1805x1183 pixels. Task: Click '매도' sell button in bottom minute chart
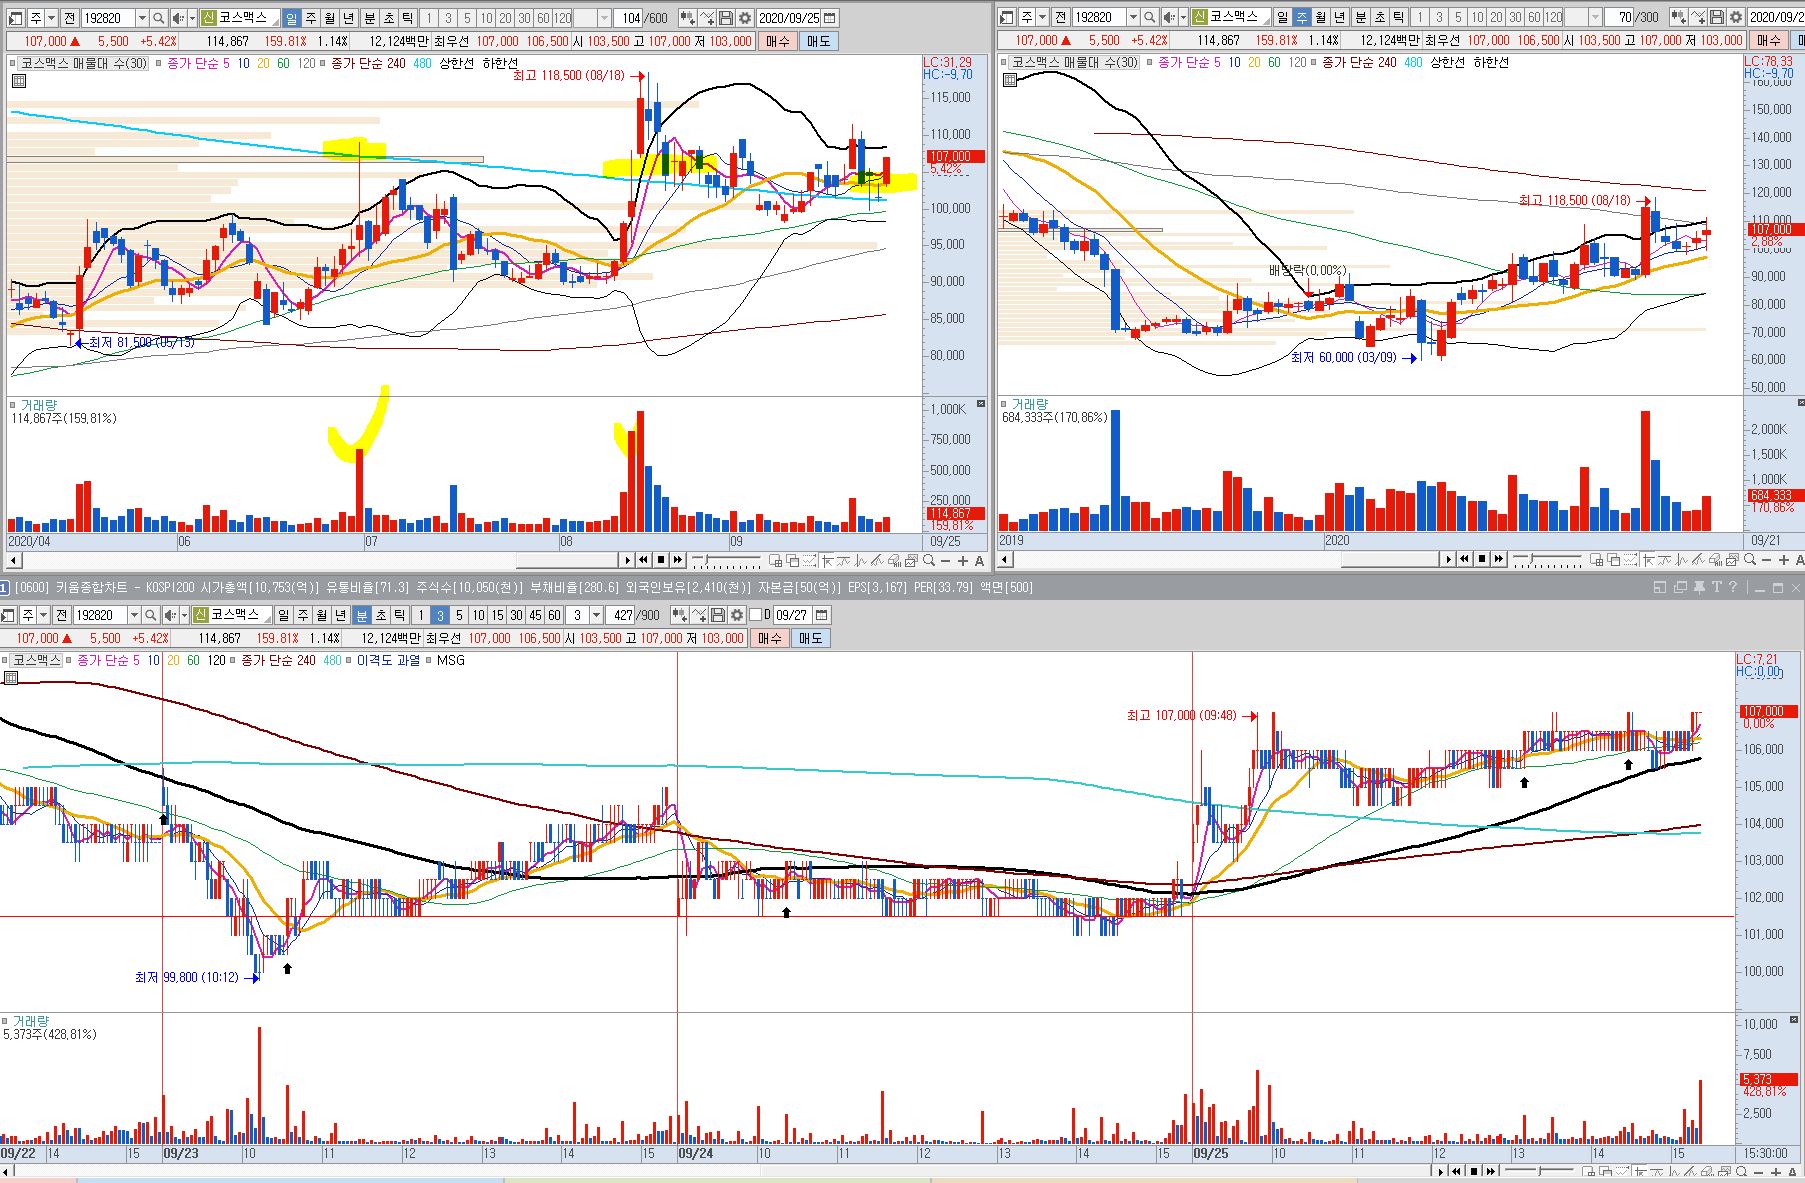click(x=812, y=638)
